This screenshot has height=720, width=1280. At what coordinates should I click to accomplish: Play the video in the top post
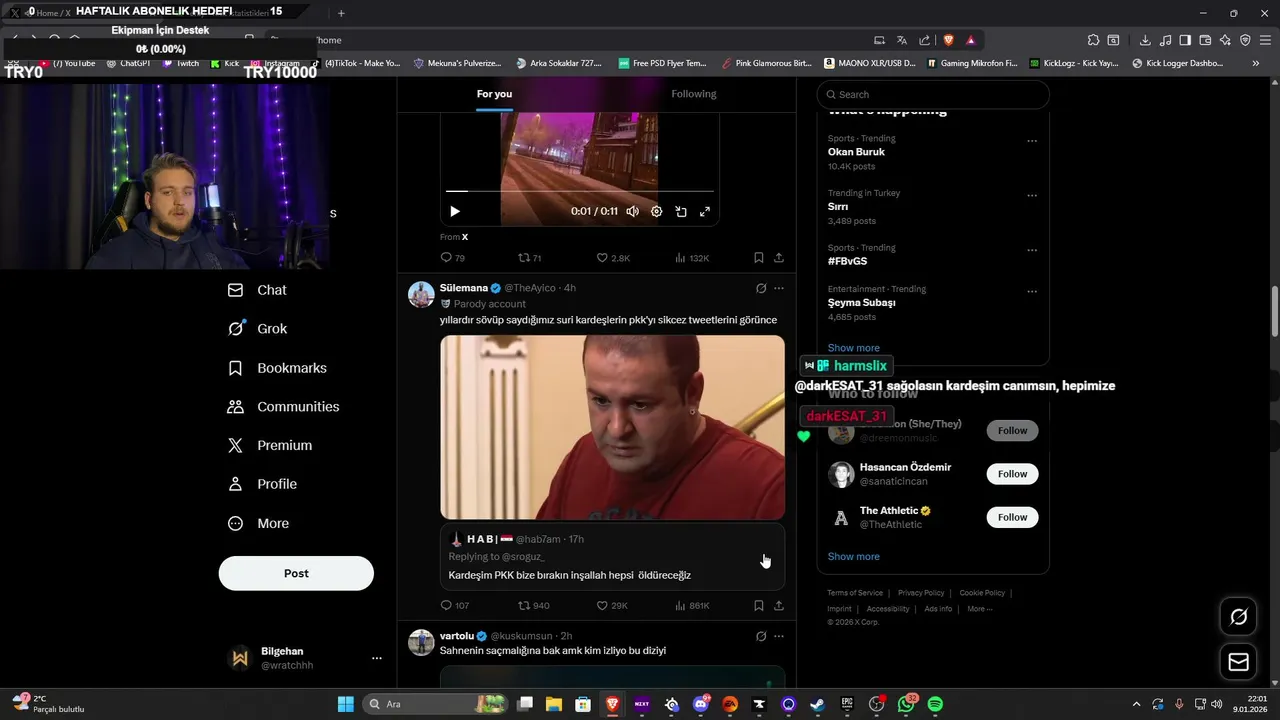[455, 211]
